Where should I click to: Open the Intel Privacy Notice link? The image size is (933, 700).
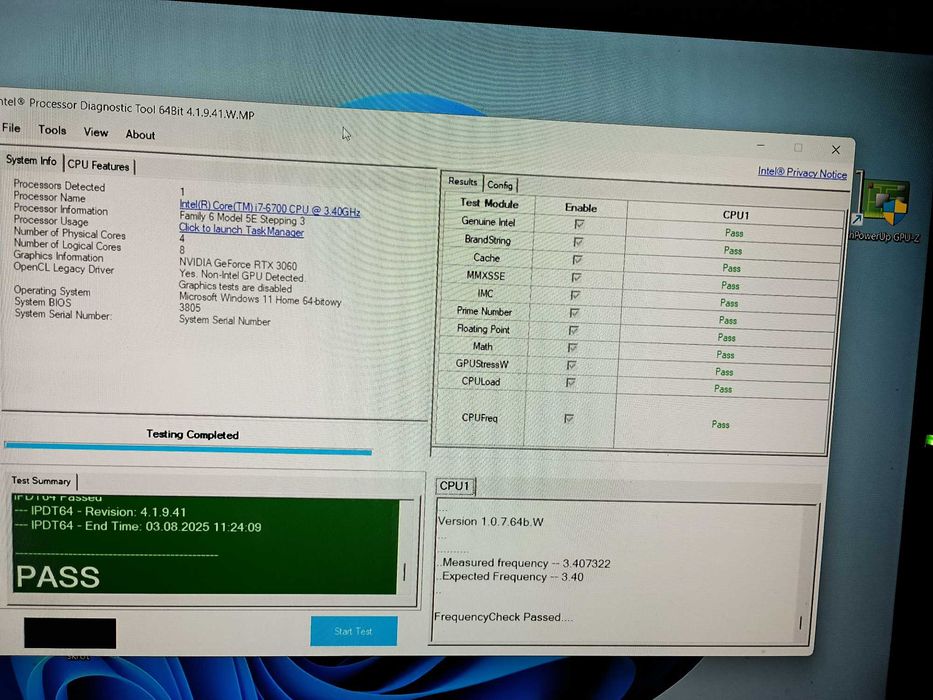click(x=802, y=173)
